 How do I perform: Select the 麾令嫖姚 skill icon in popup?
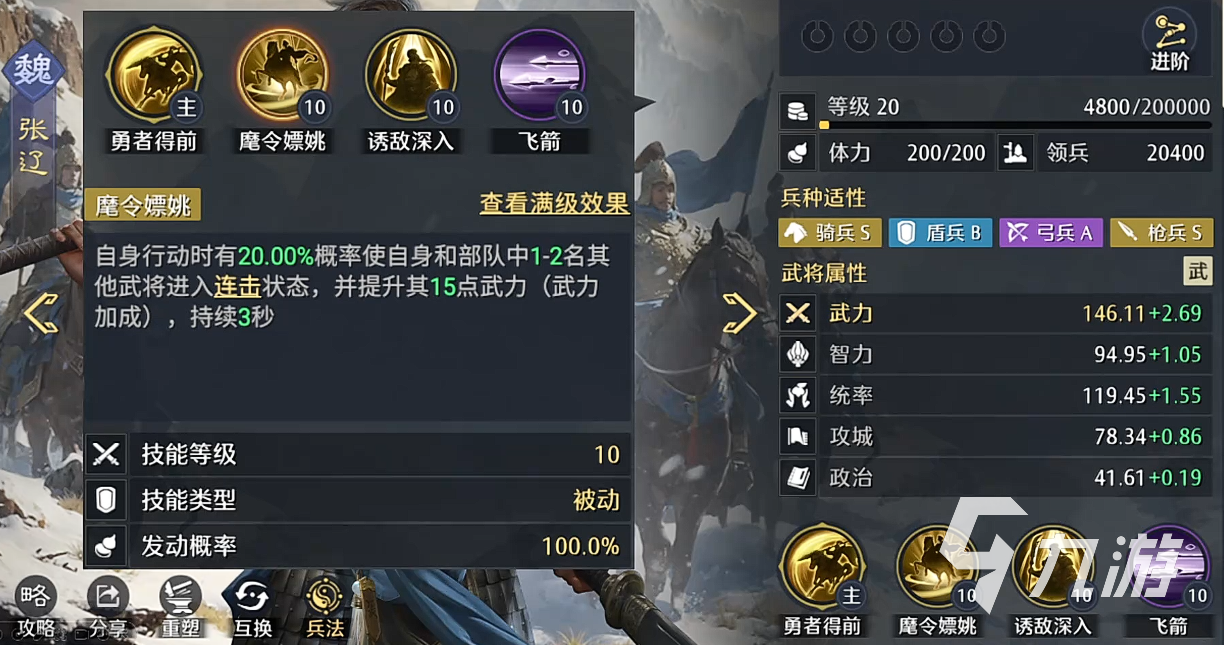pos(283,76)
